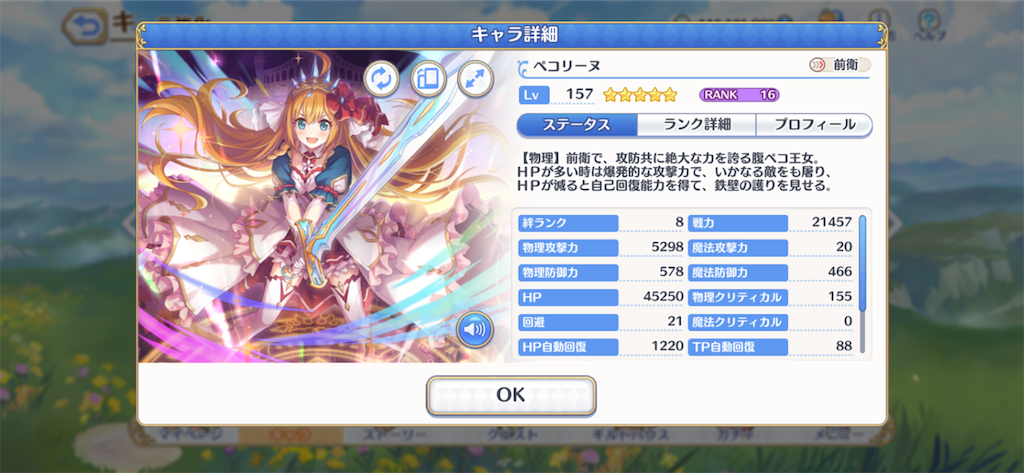
Task: Click the Lv 157 level indicator
Action: [x=556, y=95]
